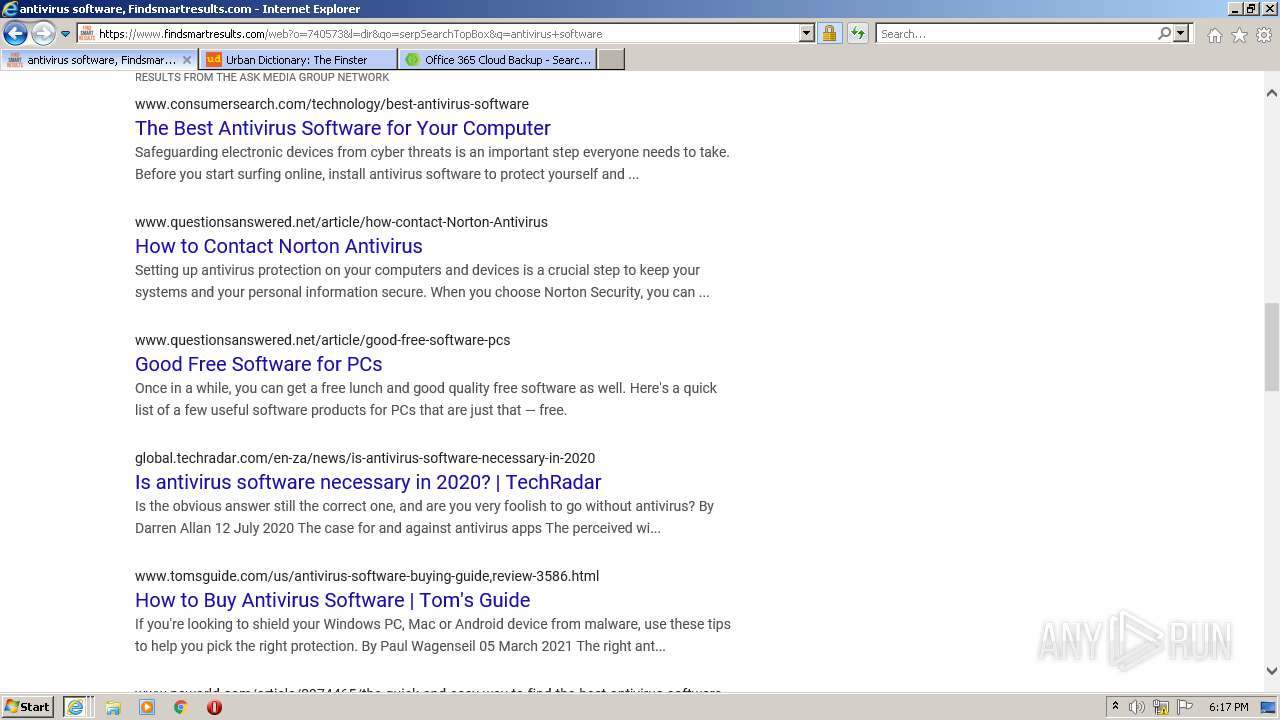
Task: Click the Home icon
Action: [x=1214, y=35]
